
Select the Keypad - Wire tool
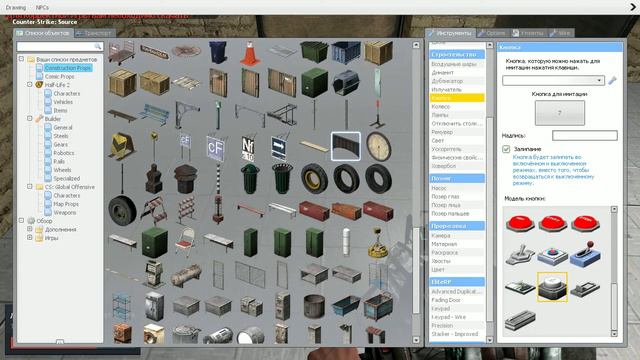pyautogui.click(x=457, y=317)
